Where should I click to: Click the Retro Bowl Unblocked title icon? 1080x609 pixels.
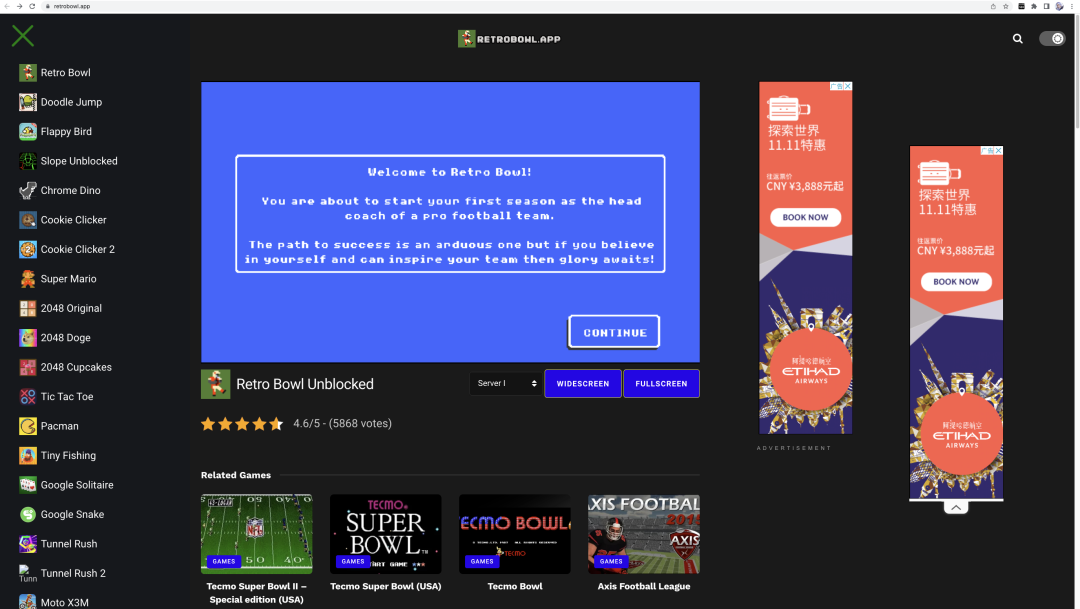216,384
